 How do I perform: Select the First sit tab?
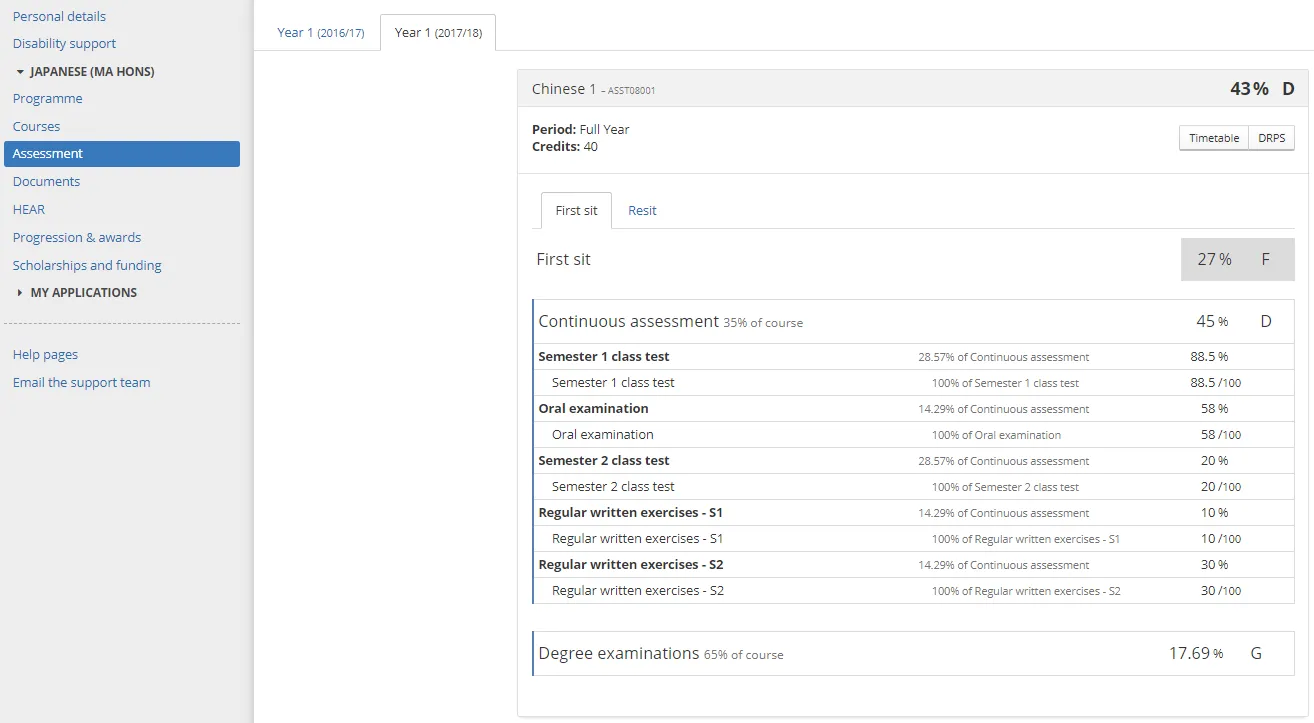tap(575, 210)
